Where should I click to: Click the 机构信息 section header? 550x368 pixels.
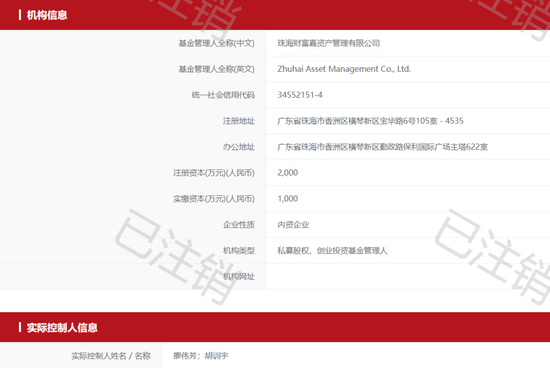point(47,15)
